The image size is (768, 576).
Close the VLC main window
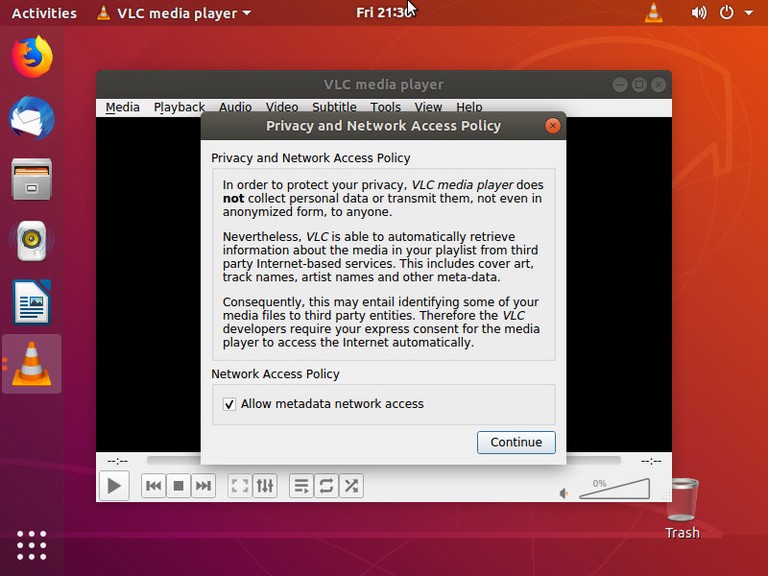(x=658, y=85)
